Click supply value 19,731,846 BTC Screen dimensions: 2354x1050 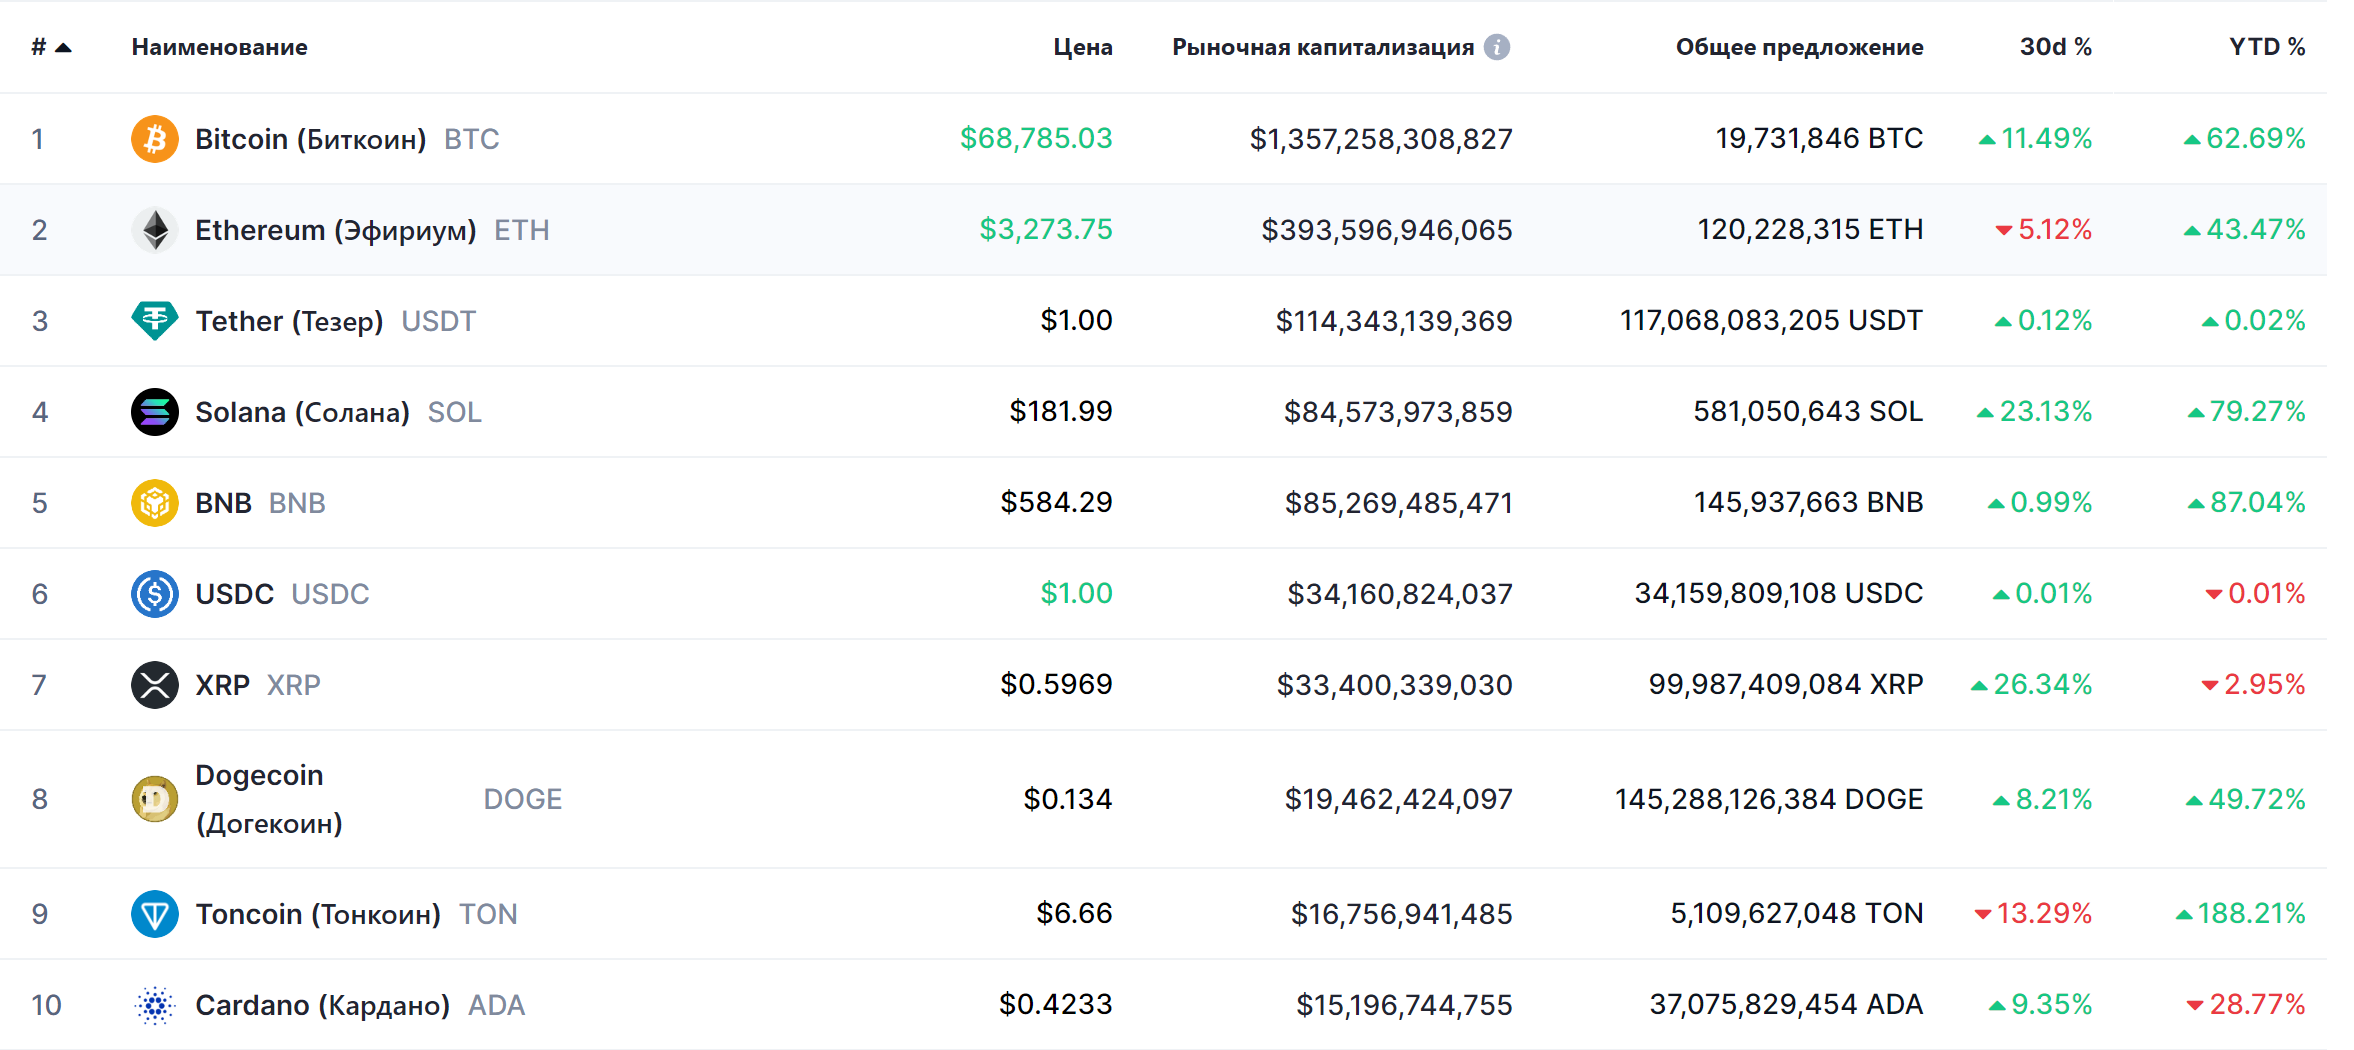point(1820,138)
